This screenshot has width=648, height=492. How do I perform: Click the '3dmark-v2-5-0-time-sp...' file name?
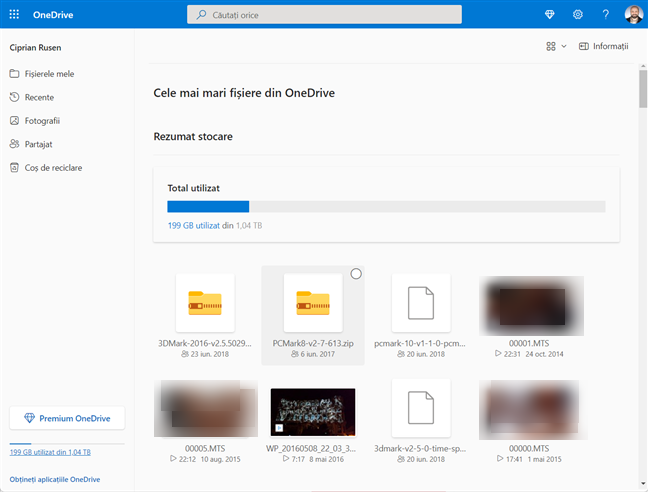(x=420, y=448)
